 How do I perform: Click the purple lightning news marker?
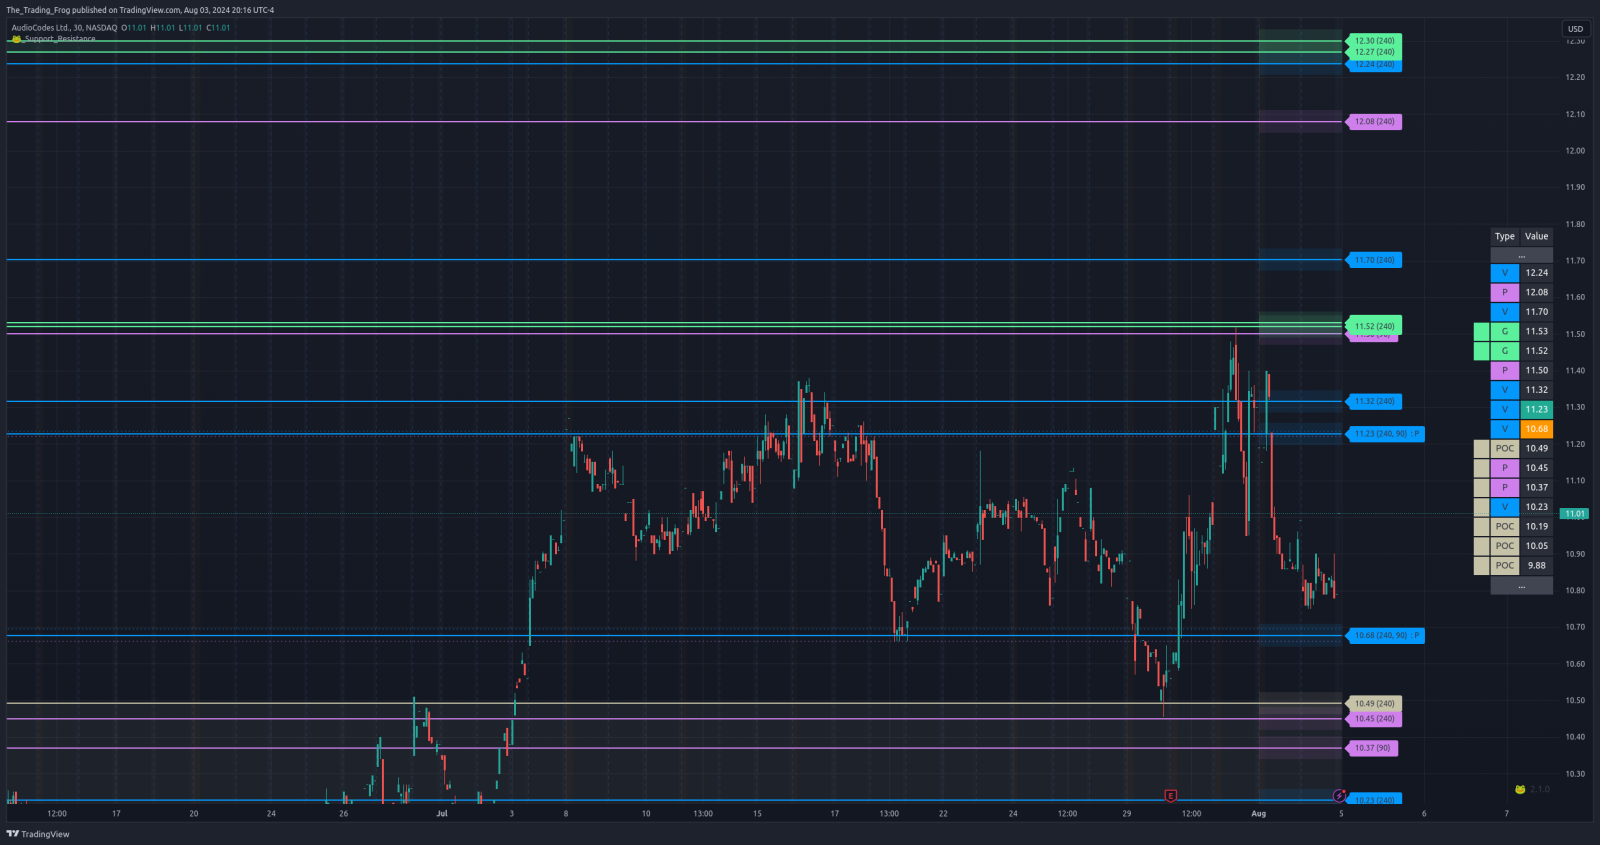tap(1340, 796)
